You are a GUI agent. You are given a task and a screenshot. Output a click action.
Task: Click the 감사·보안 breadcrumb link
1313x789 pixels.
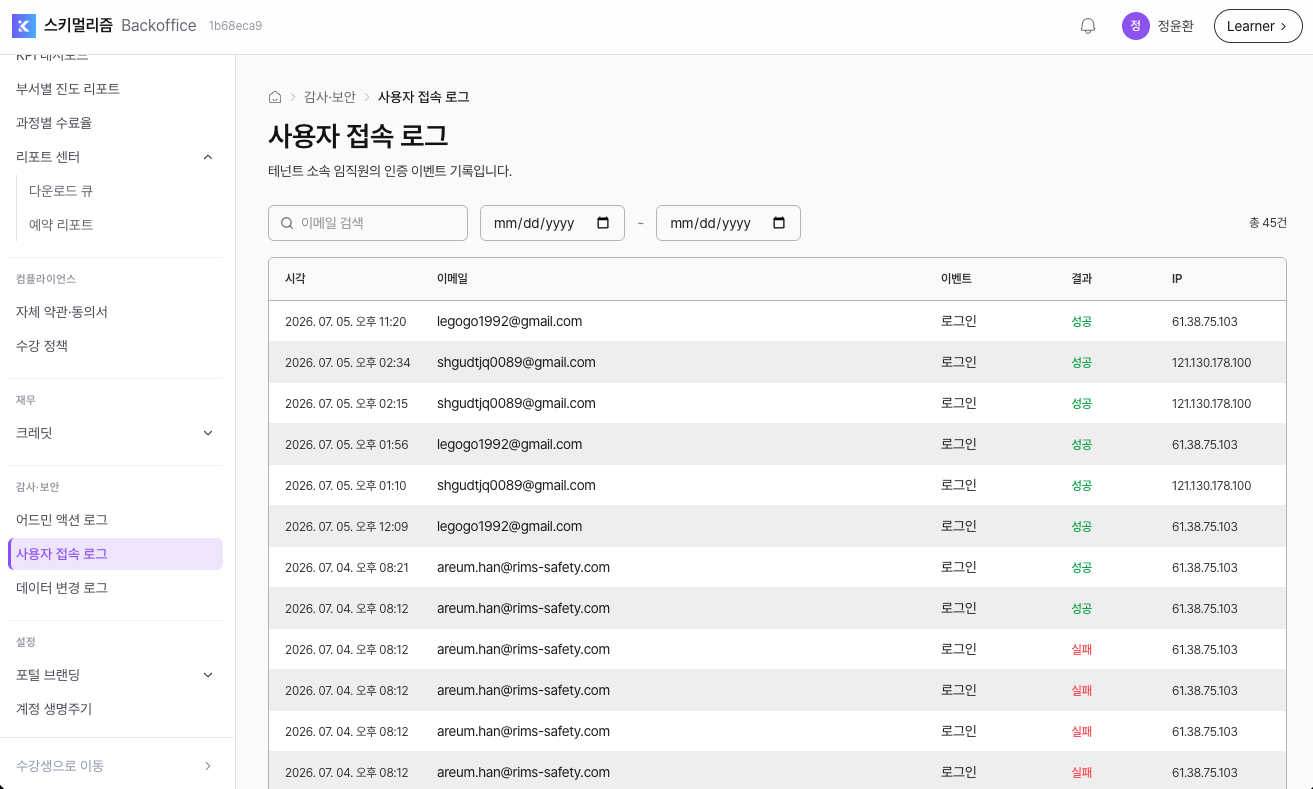click(x=330, y=97)
